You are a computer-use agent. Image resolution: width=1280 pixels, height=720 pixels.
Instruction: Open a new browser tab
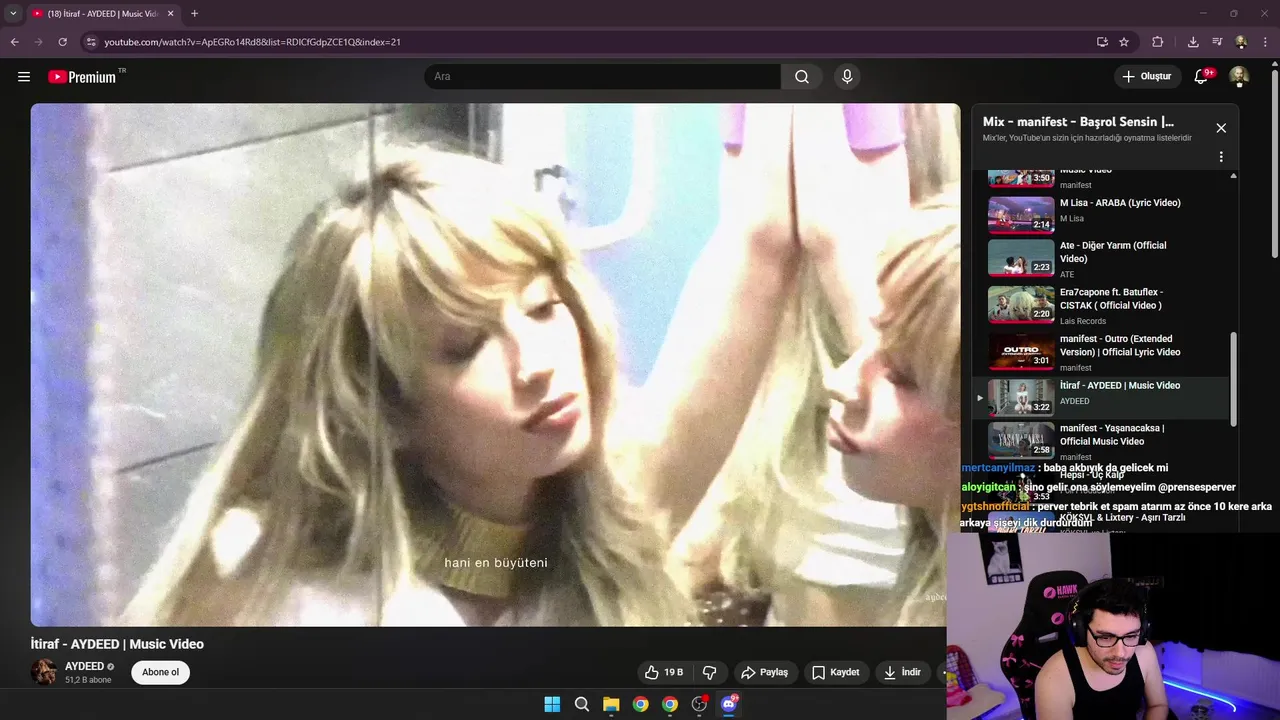(x=194, y=13)
